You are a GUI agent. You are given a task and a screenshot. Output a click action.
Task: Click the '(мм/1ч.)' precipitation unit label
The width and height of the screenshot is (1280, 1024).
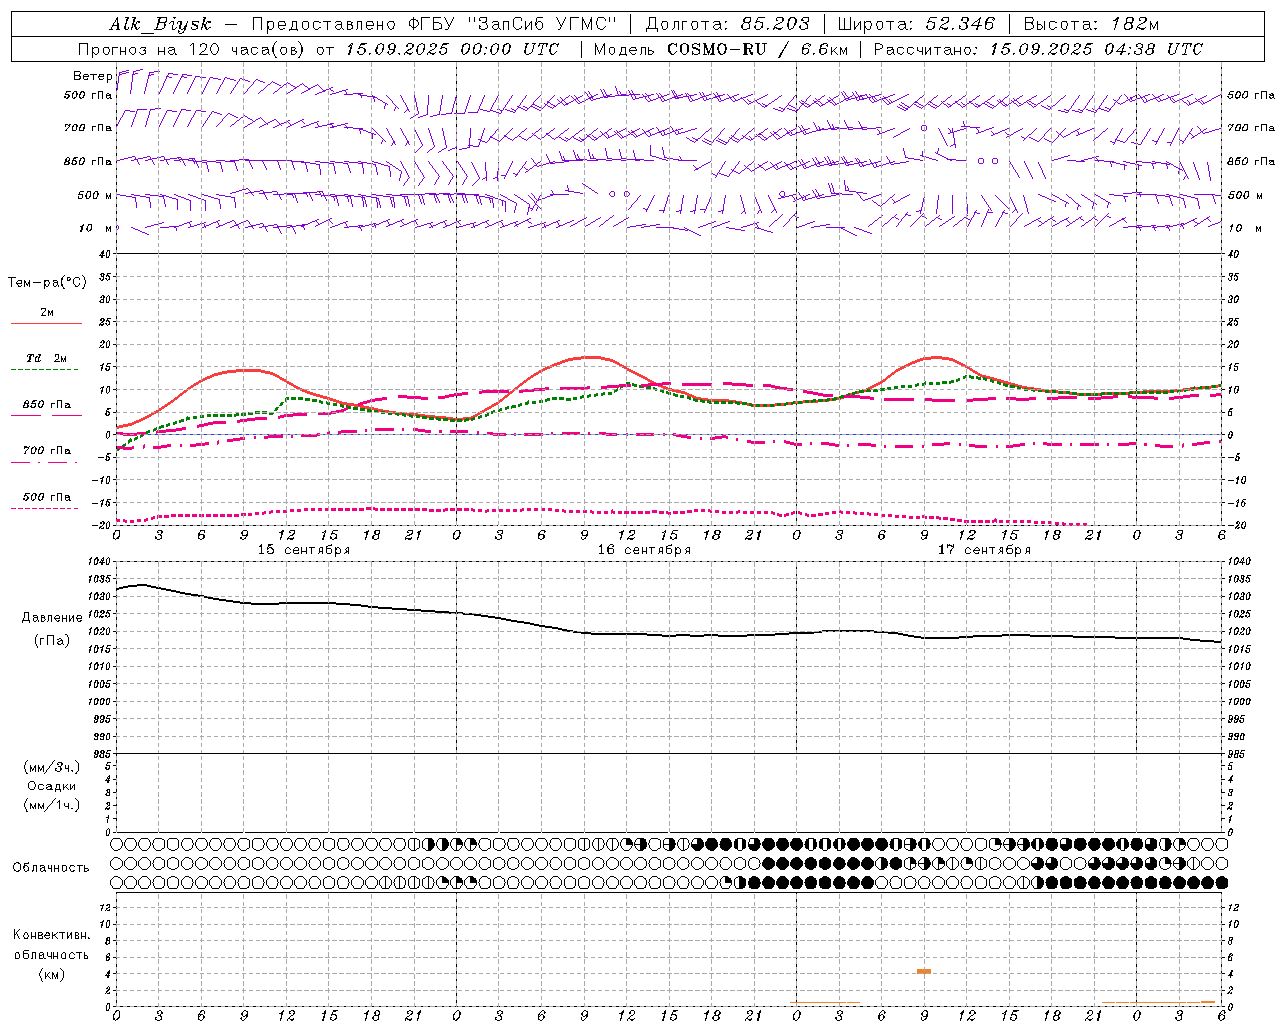[52, 805]
